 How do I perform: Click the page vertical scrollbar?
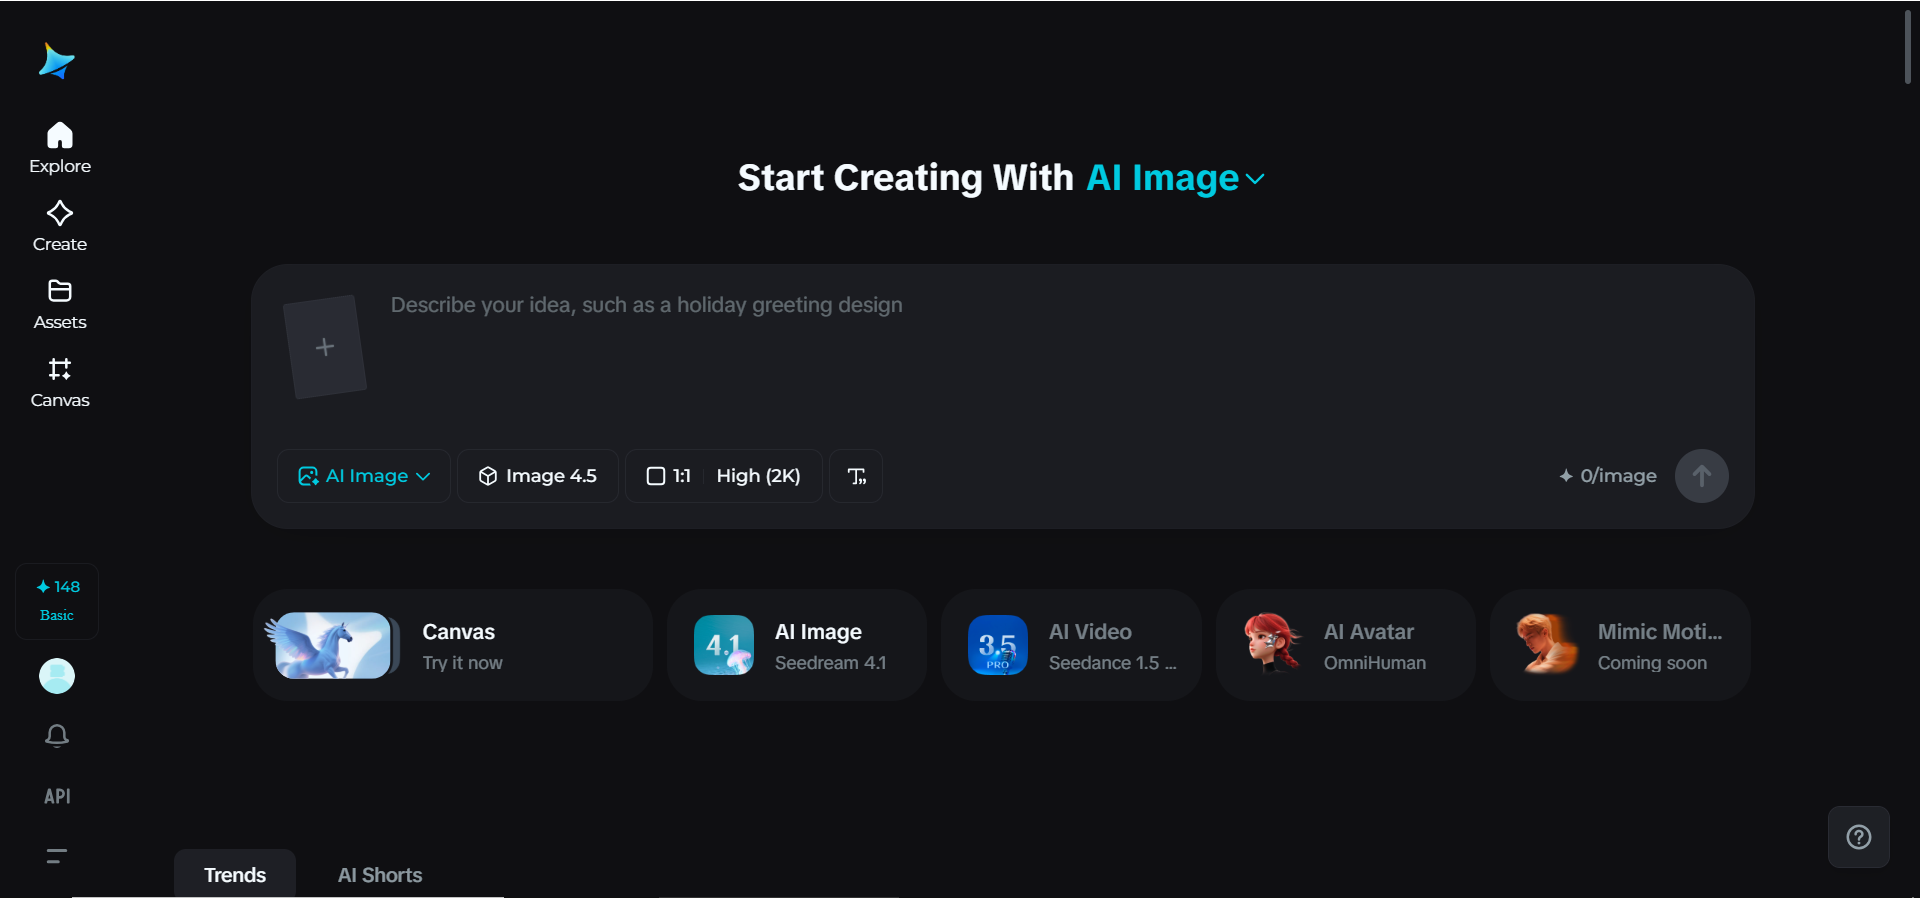(x=1908, y=47)
